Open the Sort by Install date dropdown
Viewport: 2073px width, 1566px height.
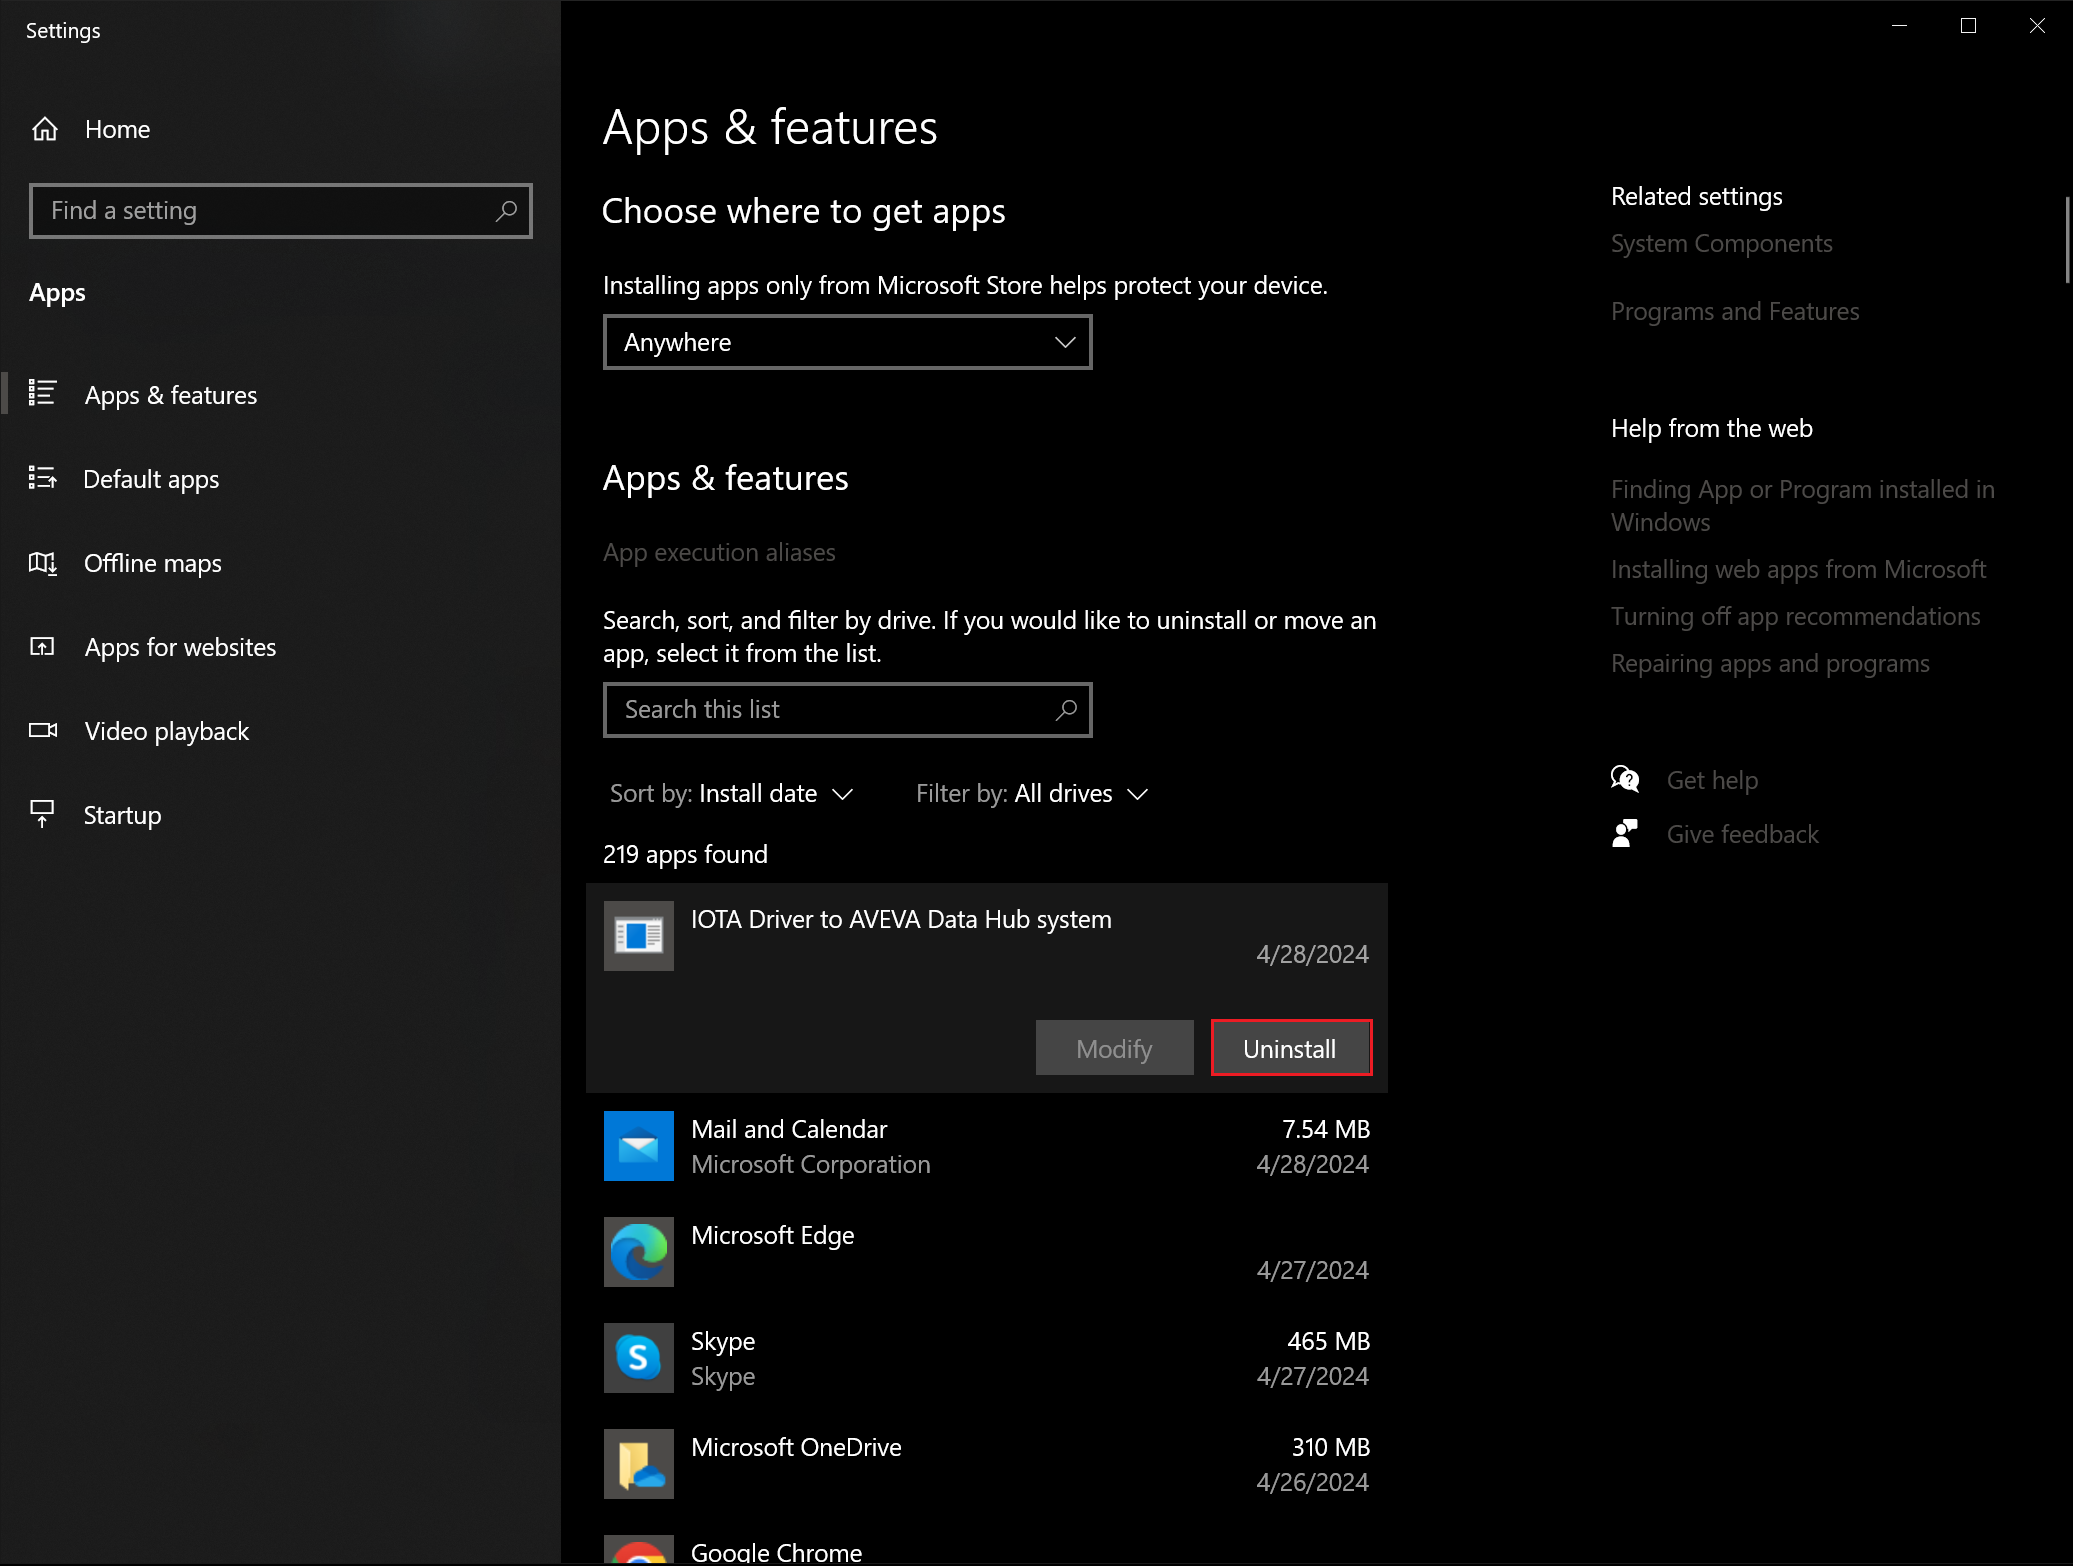coord(732,794)
